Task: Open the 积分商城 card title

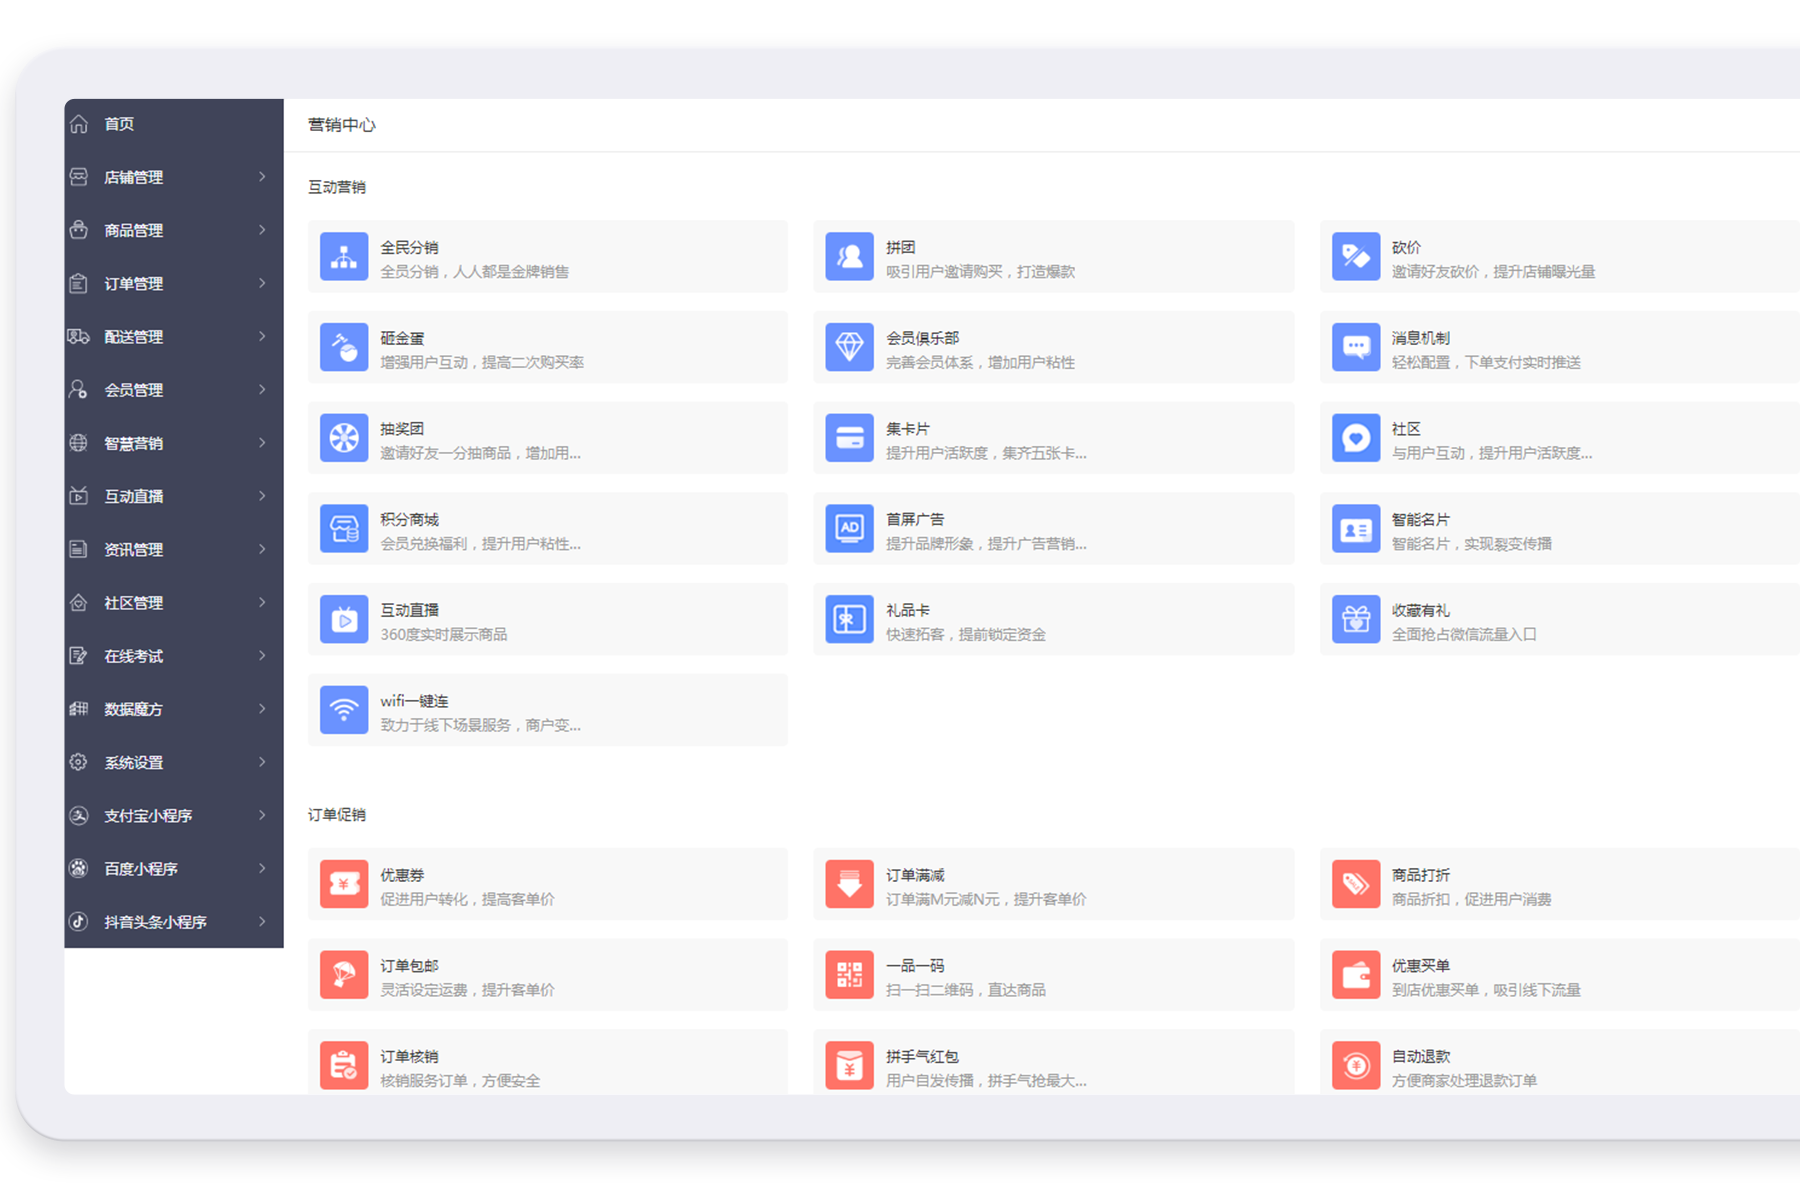Action: click(409, 519)
